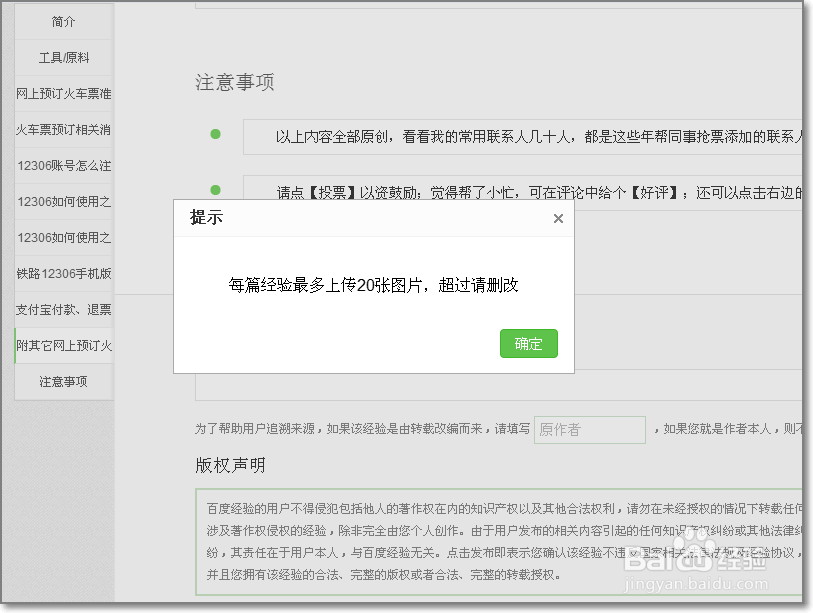Viewport: 813px width, 613px height.
Task: Select the 简介 section in the sidebar
Action: pyautogui.click(x=62, y=20)
